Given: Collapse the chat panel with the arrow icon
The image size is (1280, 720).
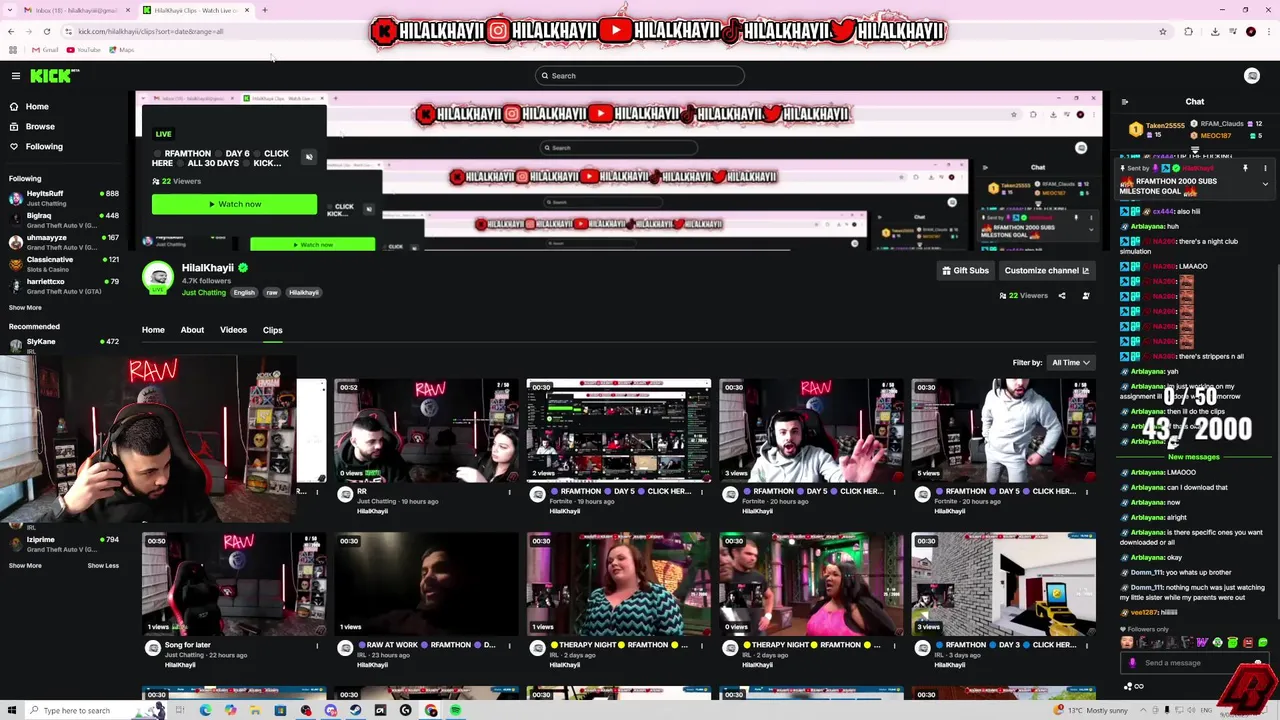Looking at the screenshot, I should click(x=1125, y=102).
